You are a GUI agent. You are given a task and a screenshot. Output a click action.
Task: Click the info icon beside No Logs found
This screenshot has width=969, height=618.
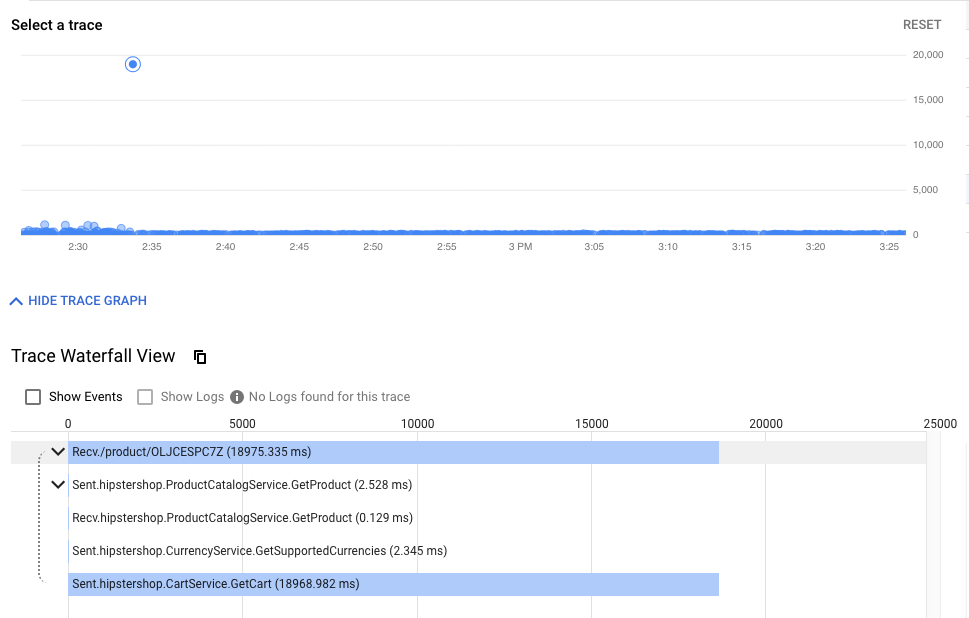coord(237,397)
